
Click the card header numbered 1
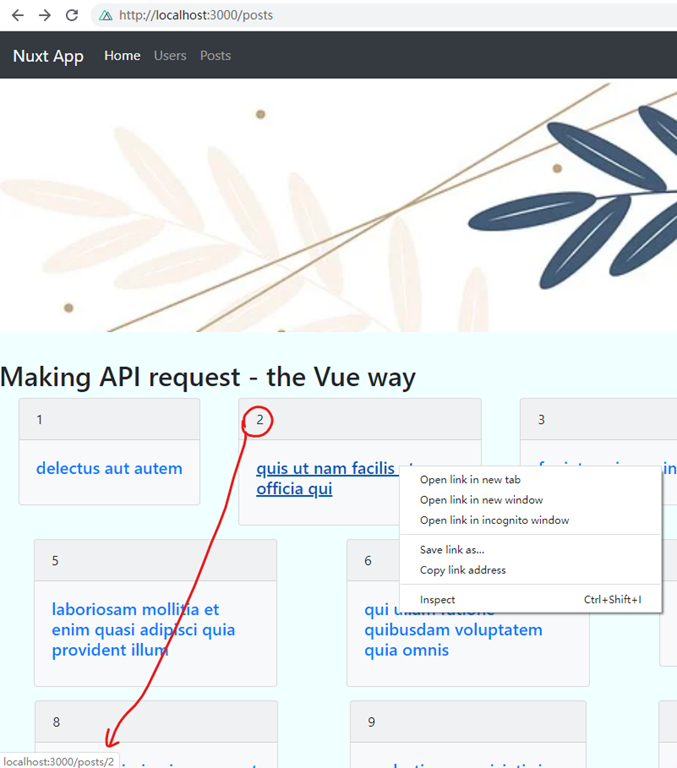(x=109, y=419)
